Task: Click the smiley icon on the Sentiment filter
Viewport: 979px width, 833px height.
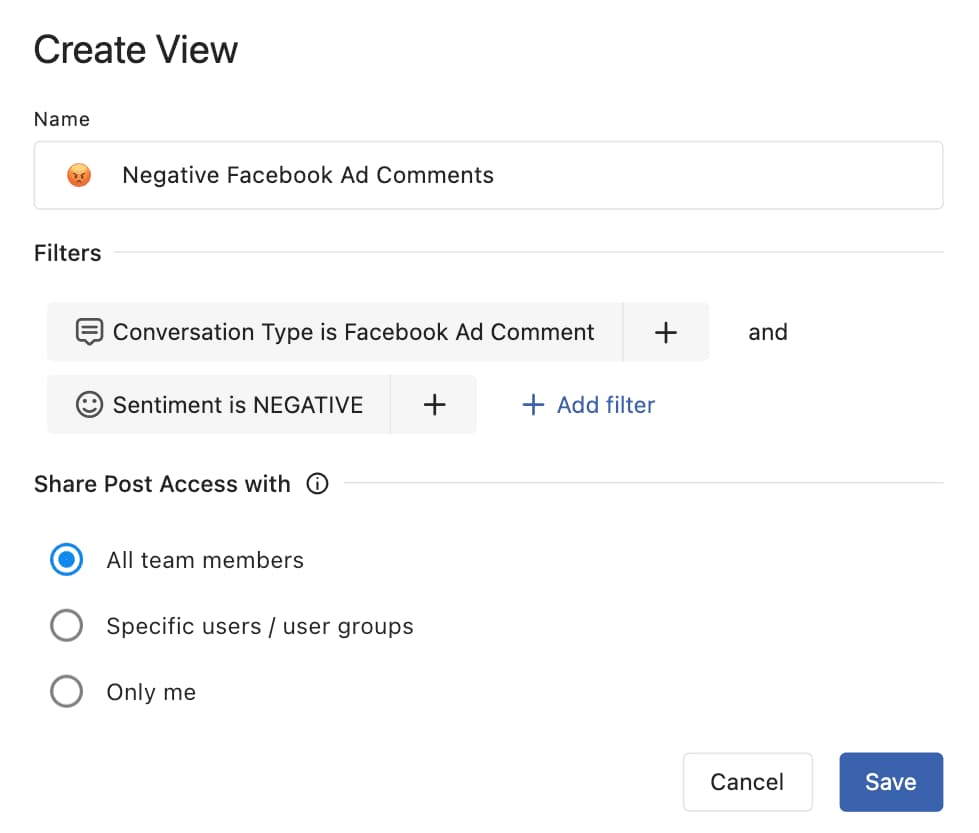Action: coord(90,404)
